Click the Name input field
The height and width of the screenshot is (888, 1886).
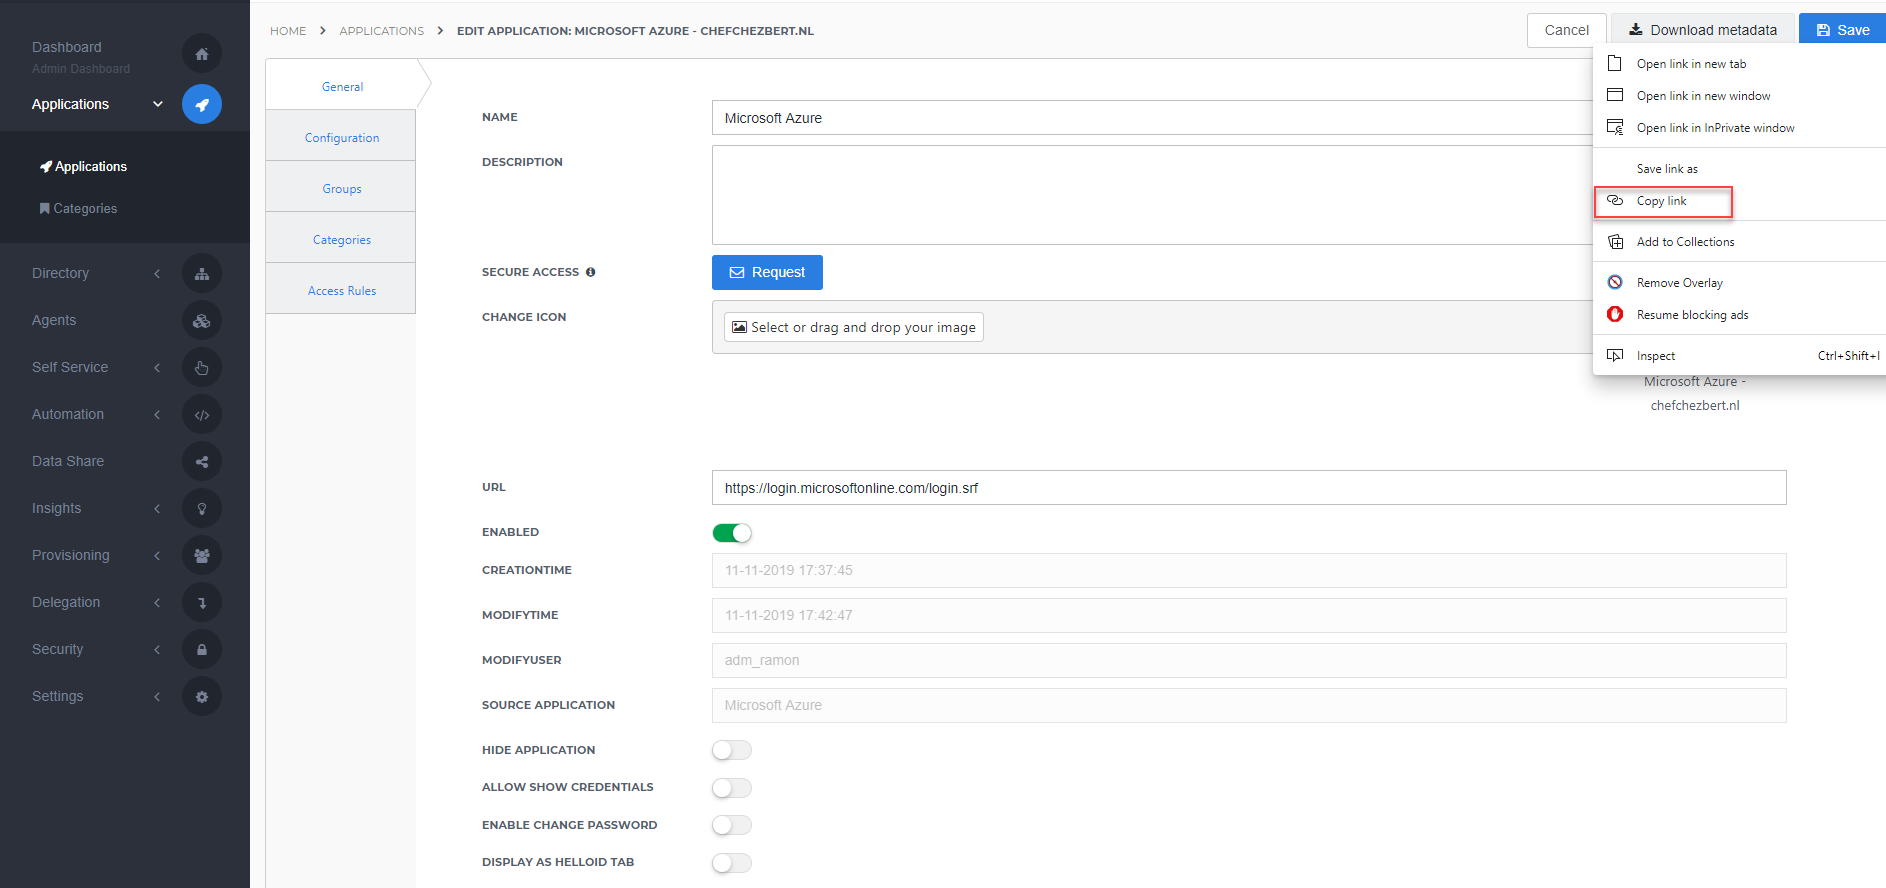click(1152, 118)
